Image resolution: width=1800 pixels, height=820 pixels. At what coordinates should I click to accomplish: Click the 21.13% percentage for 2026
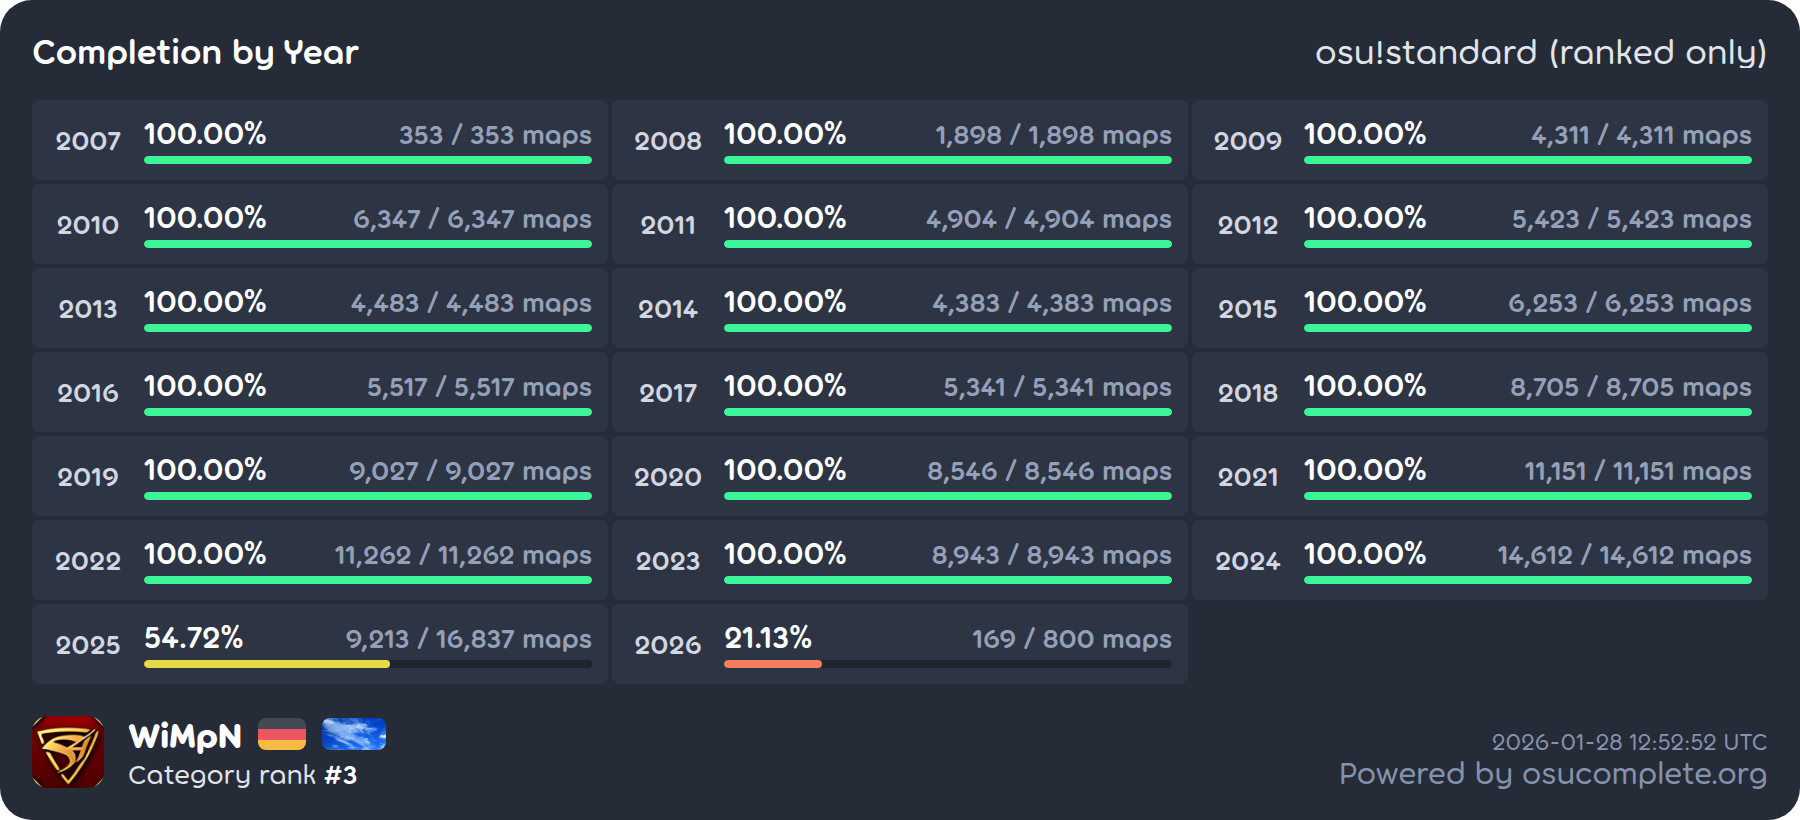768,637
